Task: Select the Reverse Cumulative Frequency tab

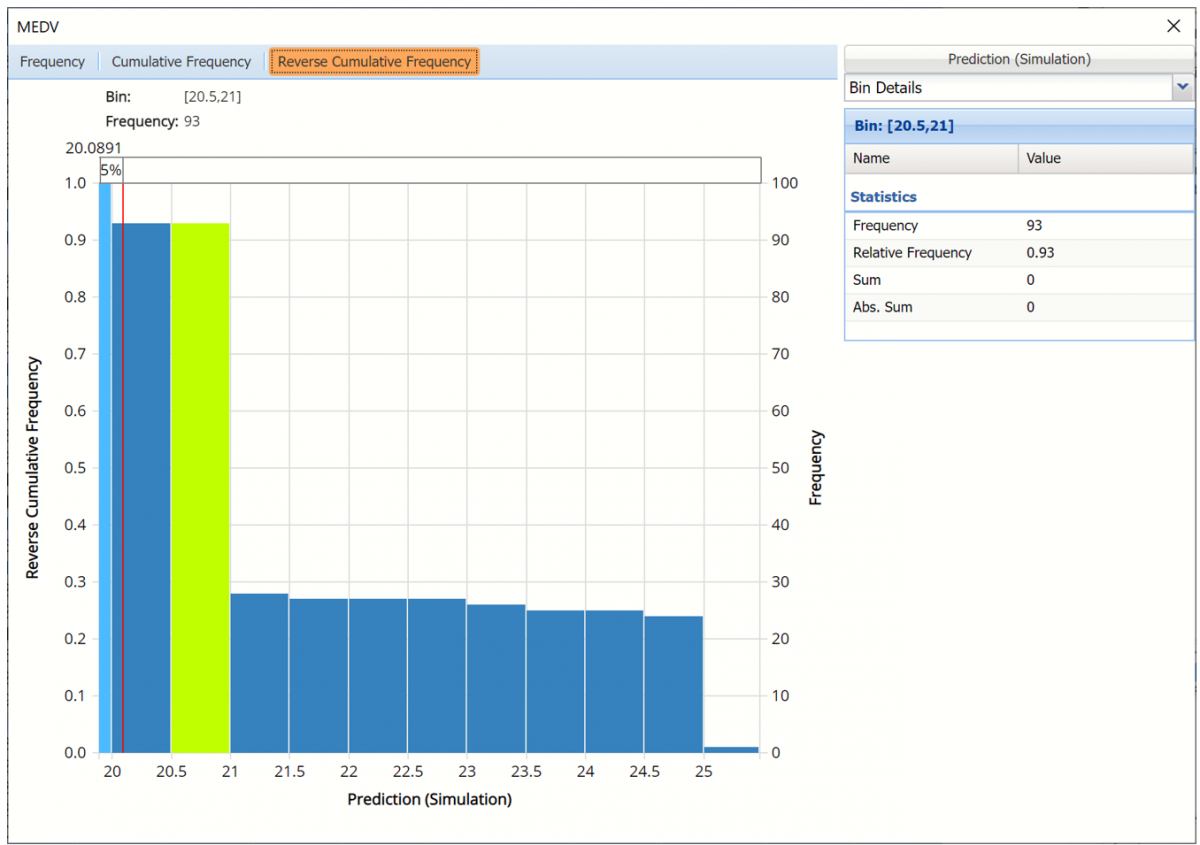Action: tap(374, 62)
